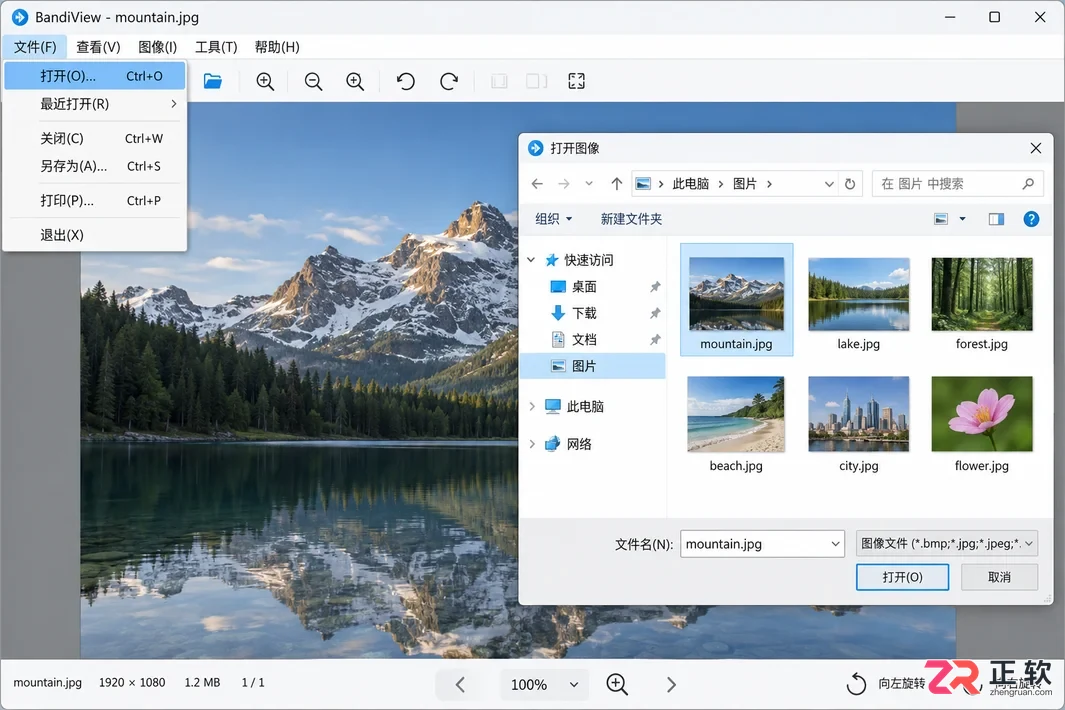1065x710 pixels.
Task: Go back in the open image dialog
Action: (537, 183)
